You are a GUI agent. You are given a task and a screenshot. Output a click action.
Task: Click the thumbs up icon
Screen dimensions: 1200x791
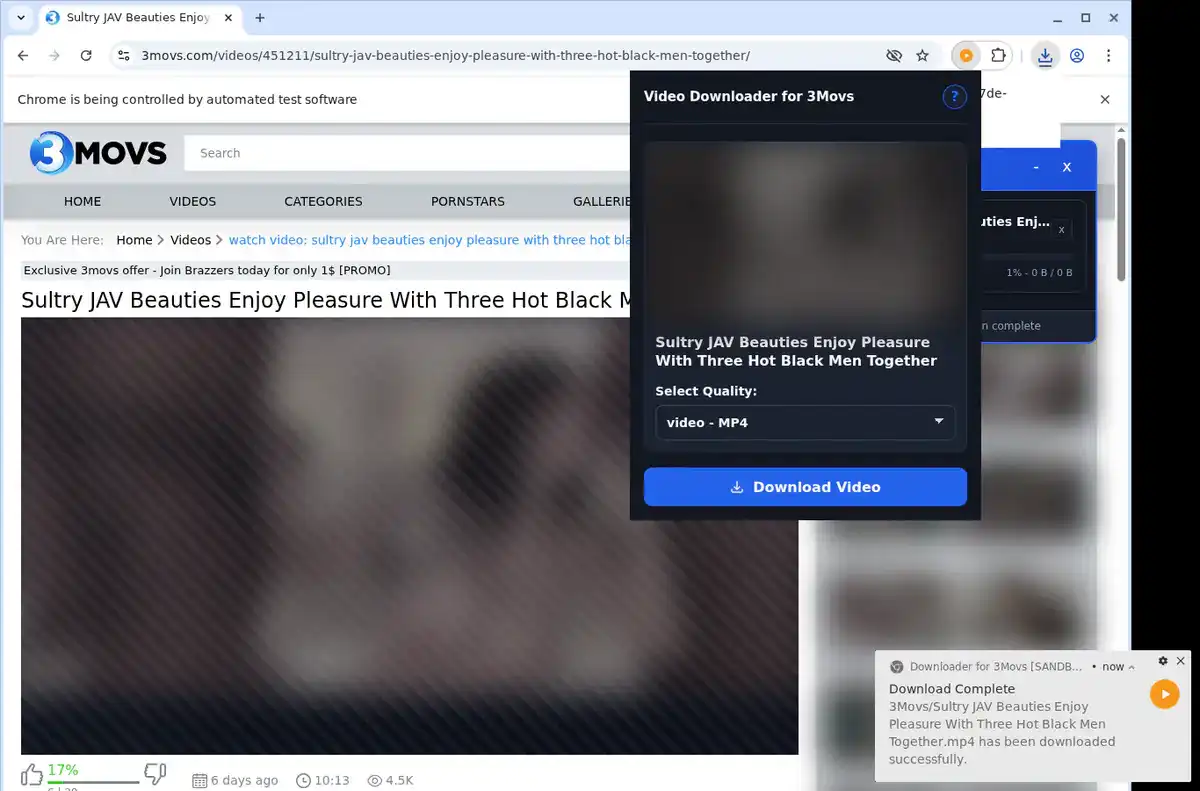[32, 774]
